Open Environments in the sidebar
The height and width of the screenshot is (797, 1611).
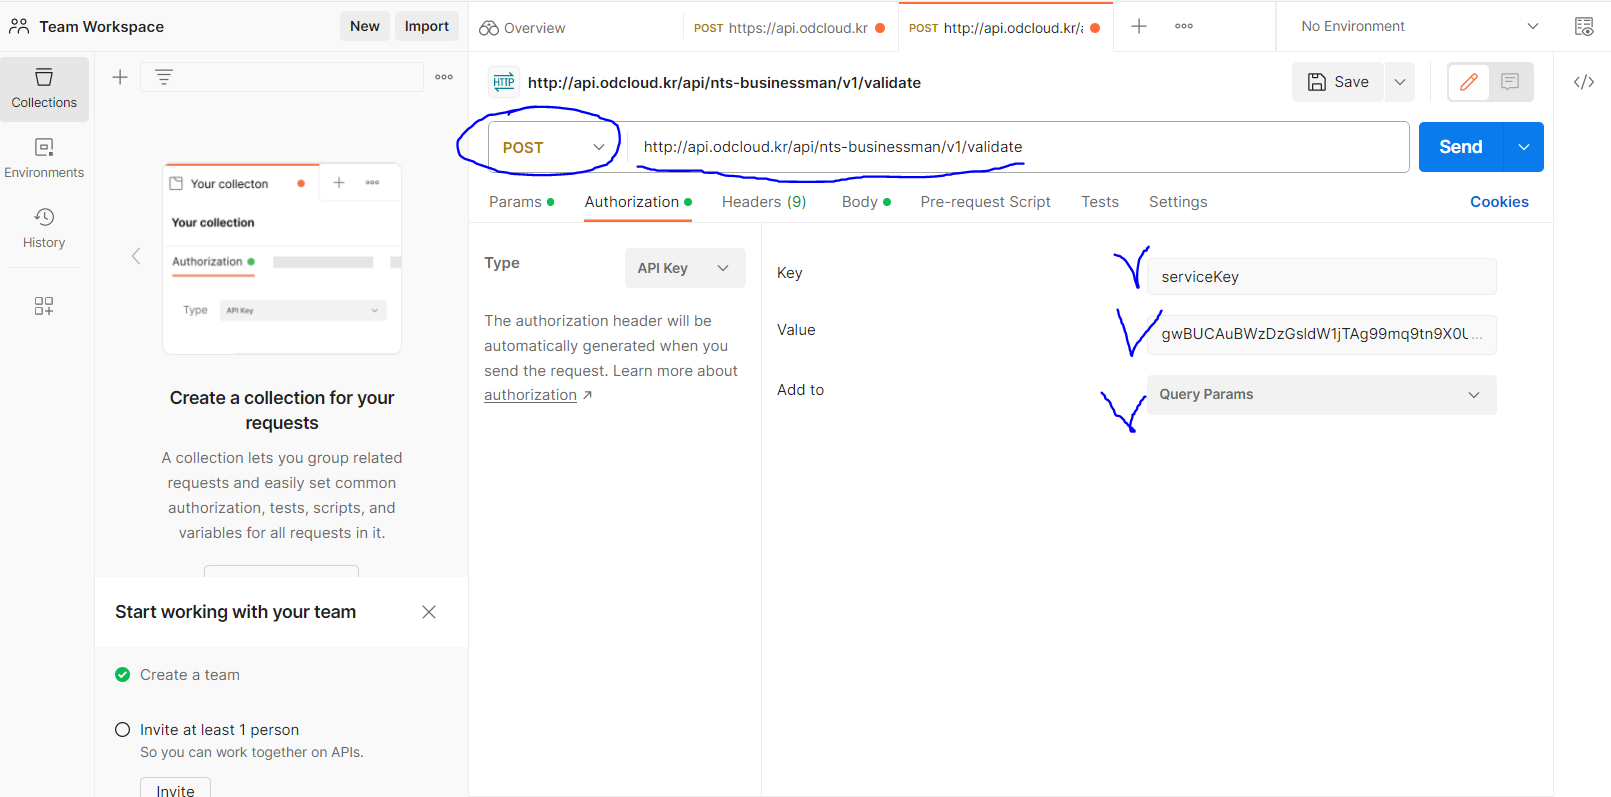click(x=44, y=159)
